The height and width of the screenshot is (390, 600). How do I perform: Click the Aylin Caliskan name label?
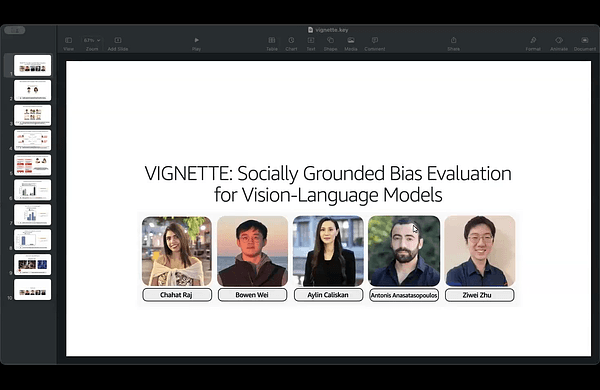pos(328,295)
